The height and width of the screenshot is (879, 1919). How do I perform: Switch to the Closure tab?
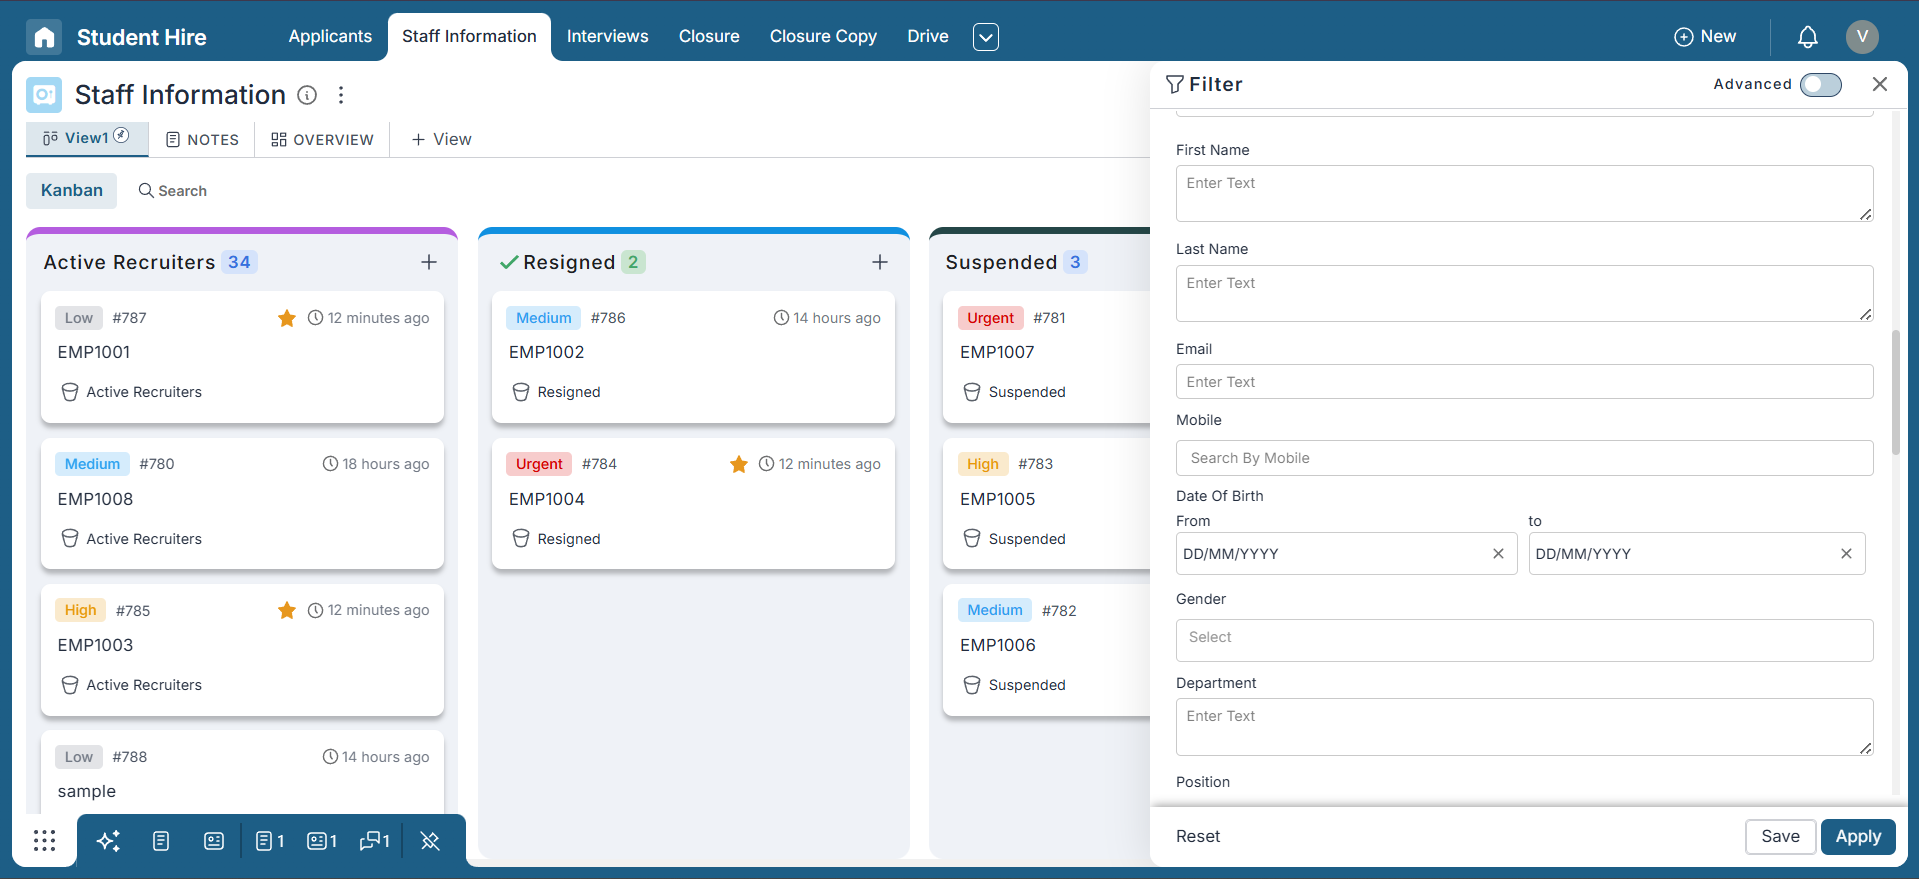(709, 36)
